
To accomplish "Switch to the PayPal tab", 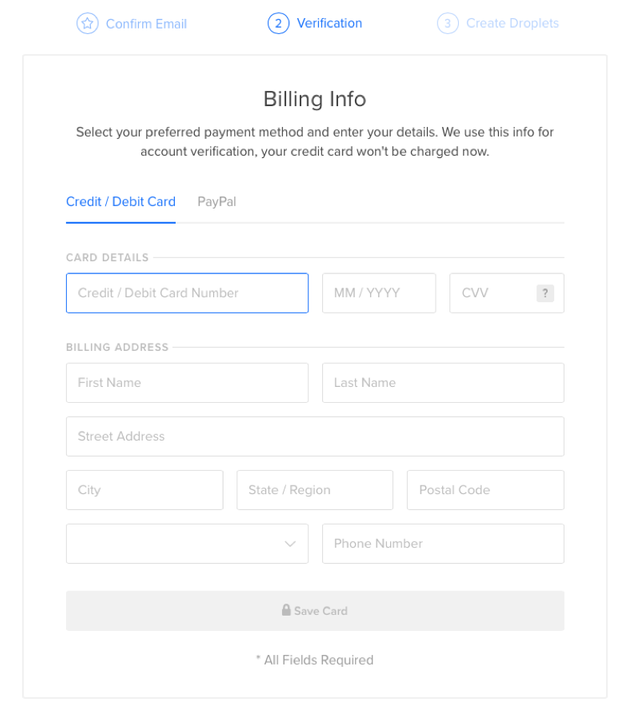I will (x=217, y=202).
